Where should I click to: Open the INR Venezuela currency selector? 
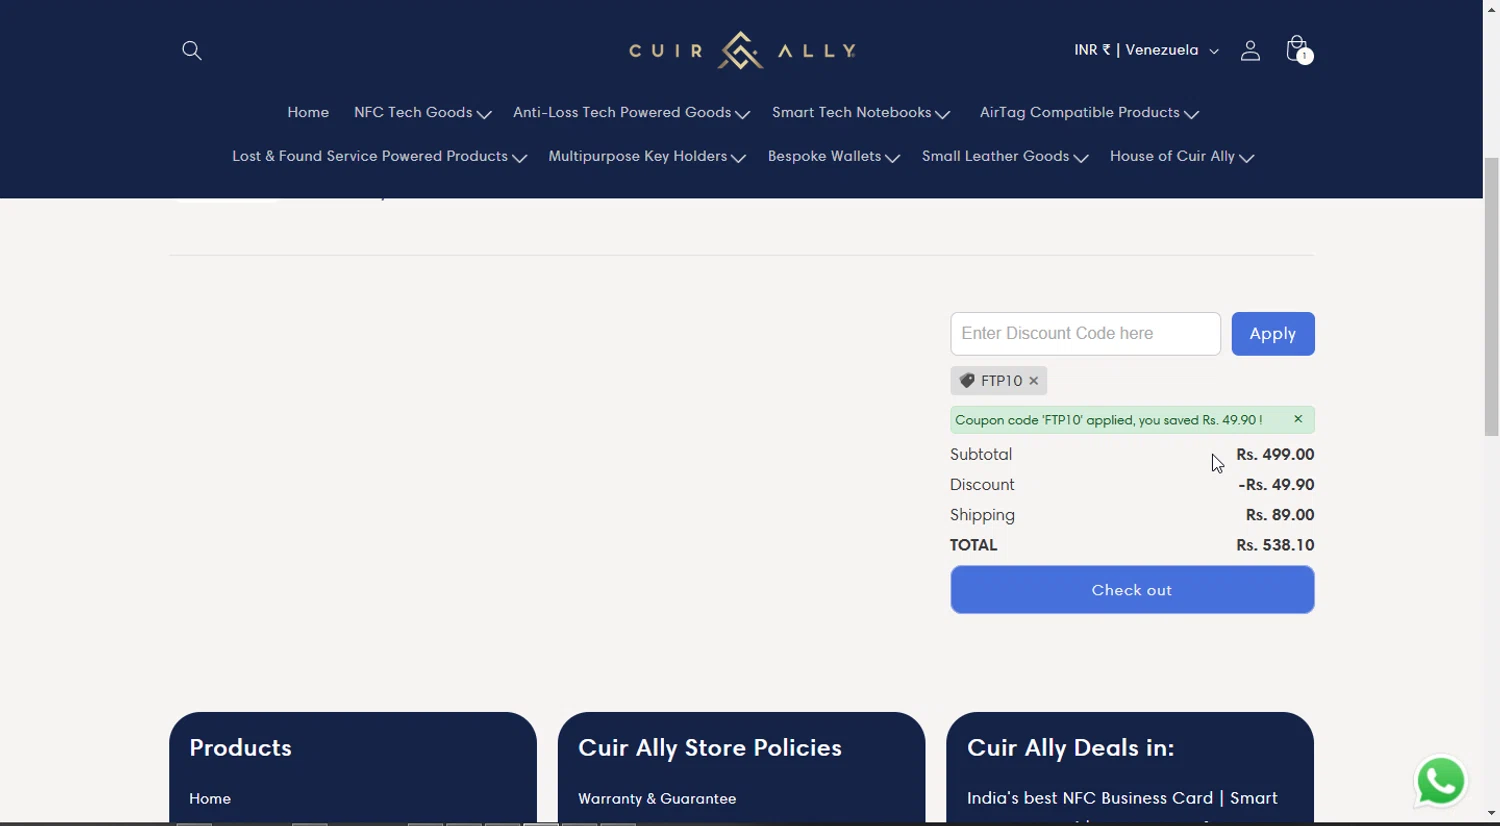(1146, 50)
